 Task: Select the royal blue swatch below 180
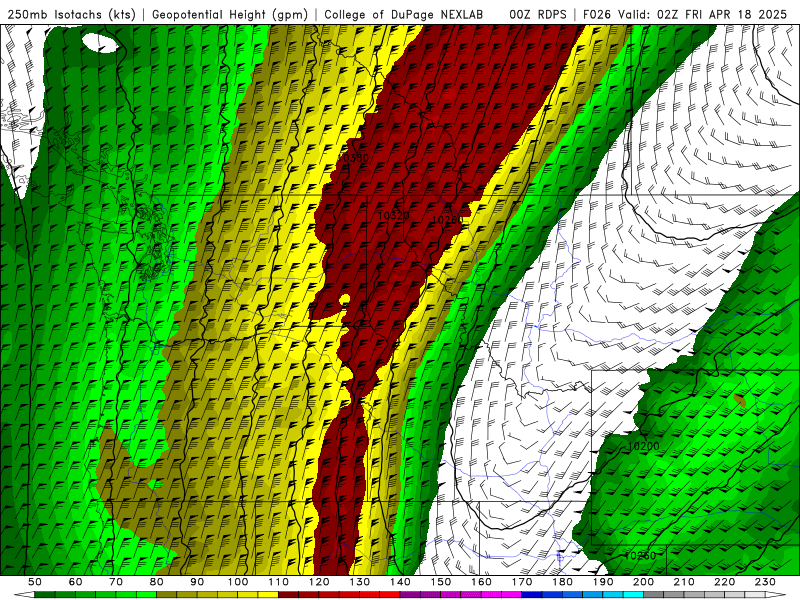tap(552, 595)
